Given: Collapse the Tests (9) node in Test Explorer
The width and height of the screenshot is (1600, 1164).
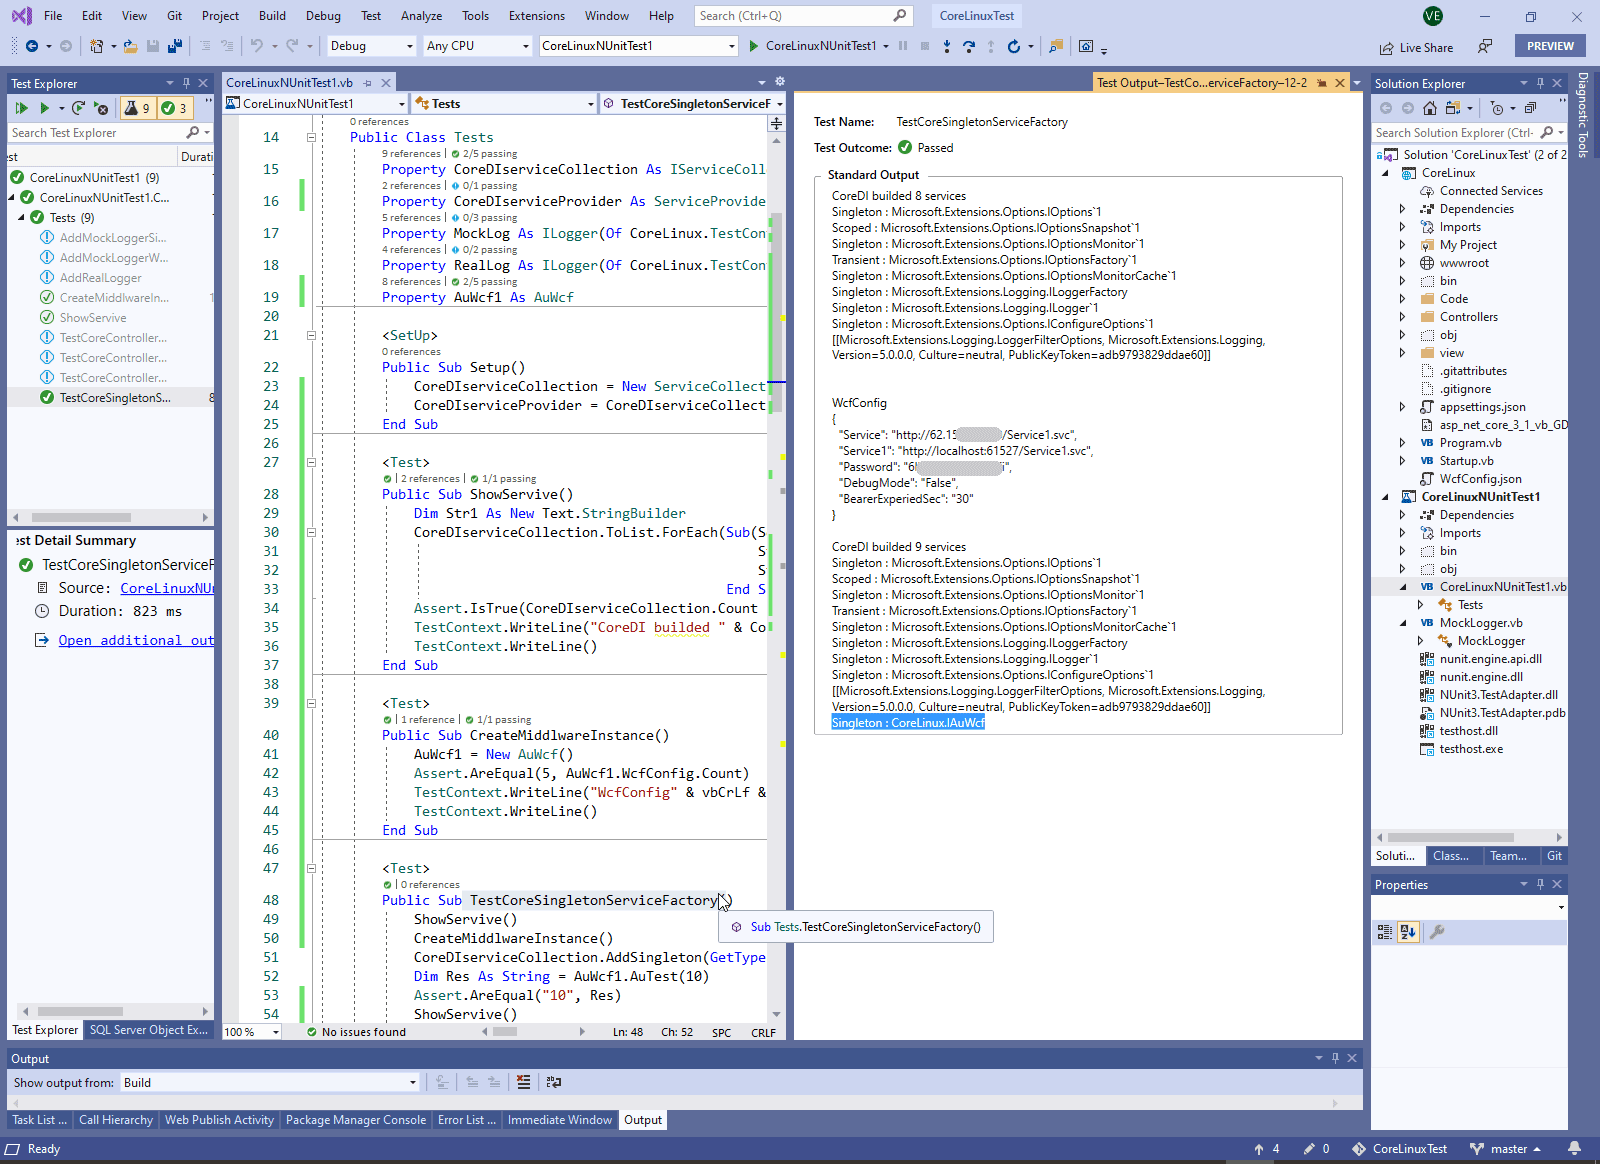Looking at the screenshot, I should tap(21, 217).
